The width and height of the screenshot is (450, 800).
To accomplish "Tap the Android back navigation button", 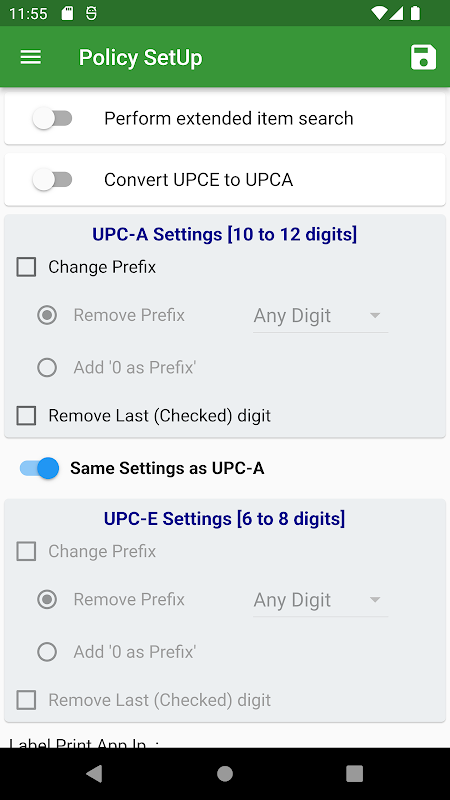I will (x=94, y=773).
